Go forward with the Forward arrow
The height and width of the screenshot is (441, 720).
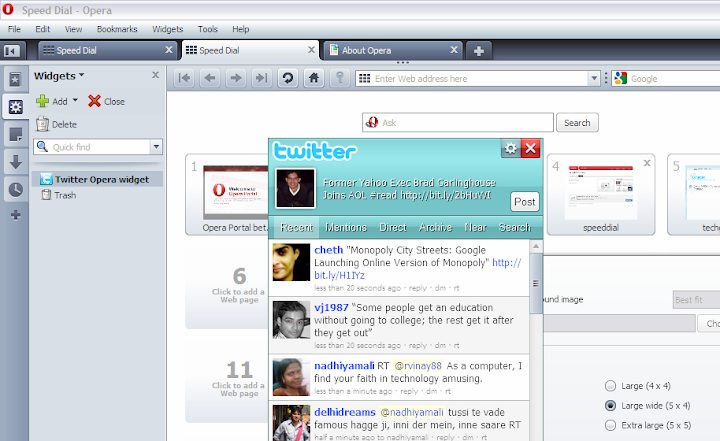tap(236, 78)
